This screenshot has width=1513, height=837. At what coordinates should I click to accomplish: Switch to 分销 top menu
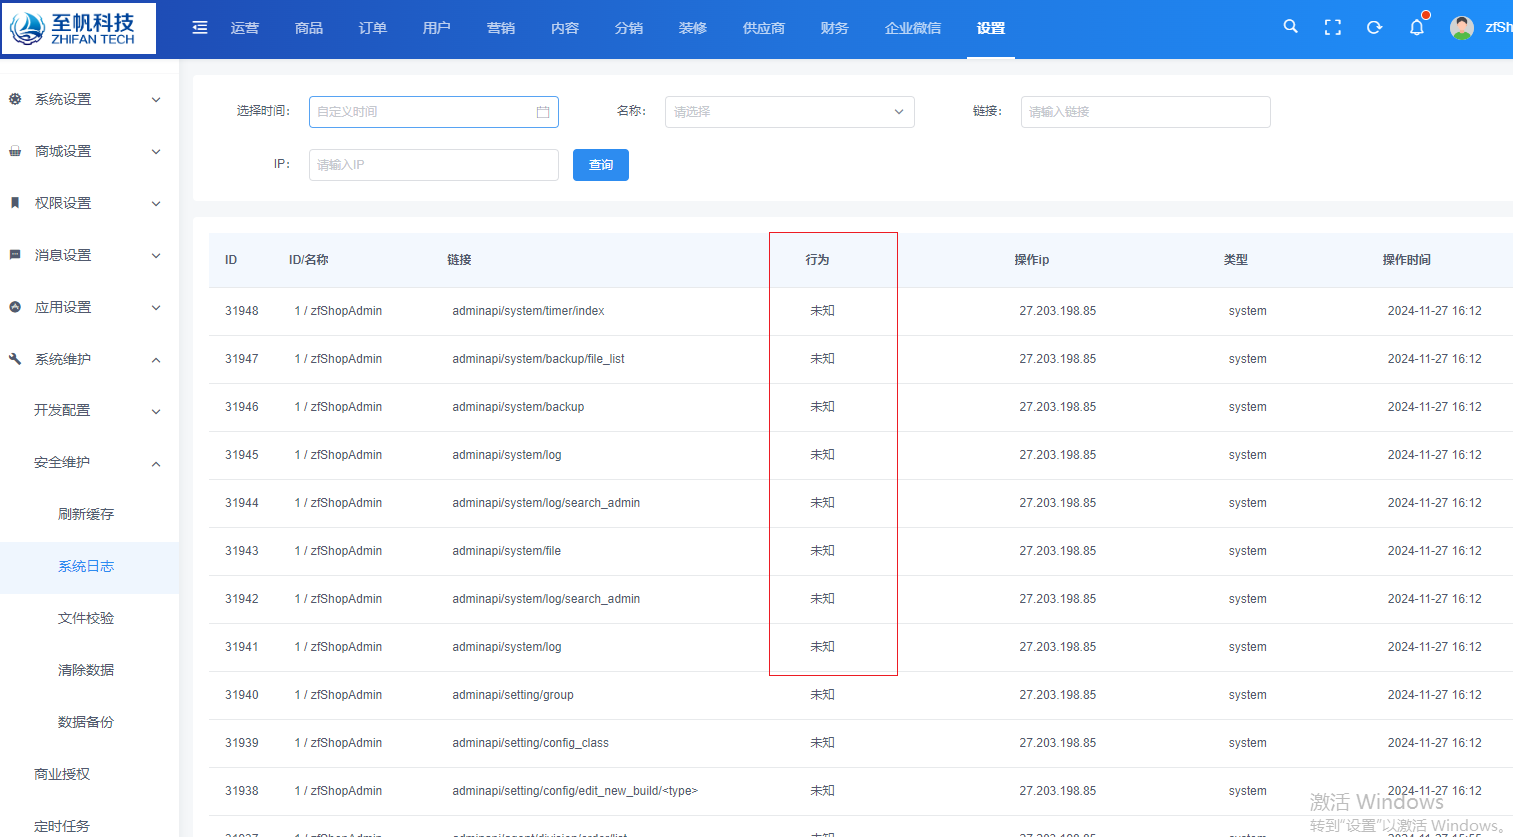[x=629, y=28]
